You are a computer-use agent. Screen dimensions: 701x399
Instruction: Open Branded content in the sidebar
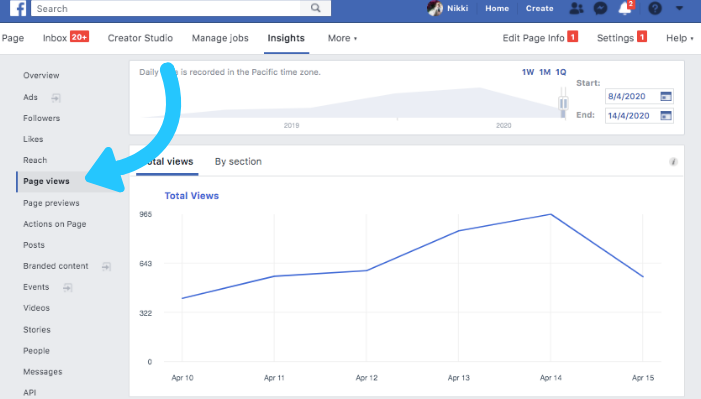tap(56, 266)
